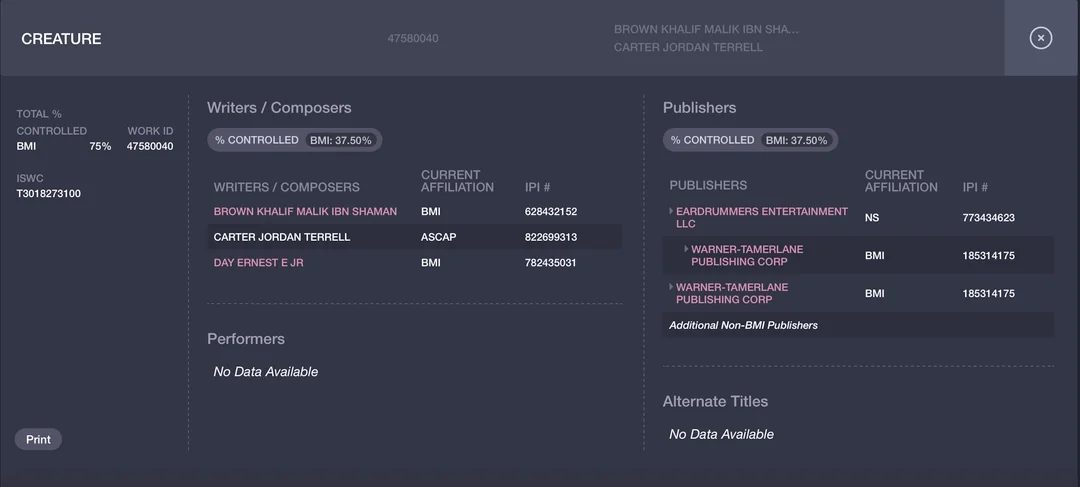Click the Print button
This screenshot has width=1080, height=487.
click(39, 439)
